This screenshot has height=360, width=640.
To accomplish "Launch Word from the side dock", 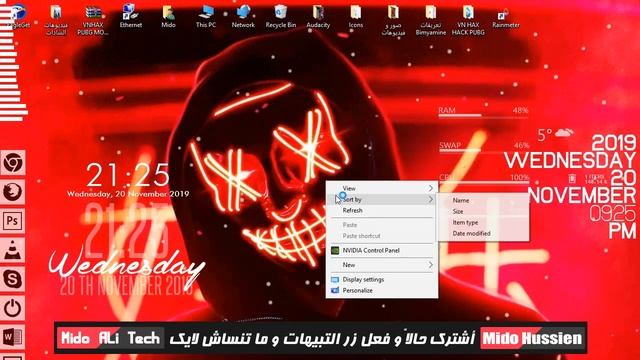I will 12,337.
